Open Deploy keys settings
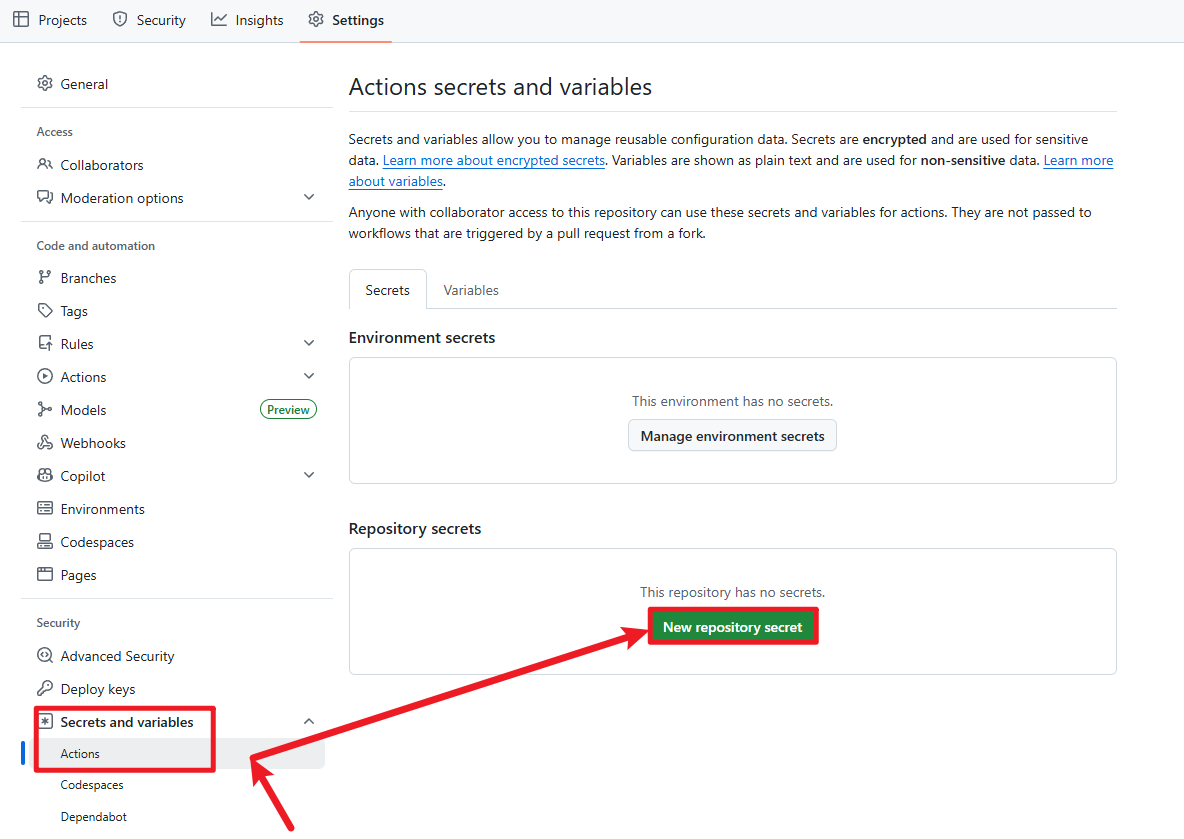The height and width of the screenshot is (839, 1184). (177, 689)
